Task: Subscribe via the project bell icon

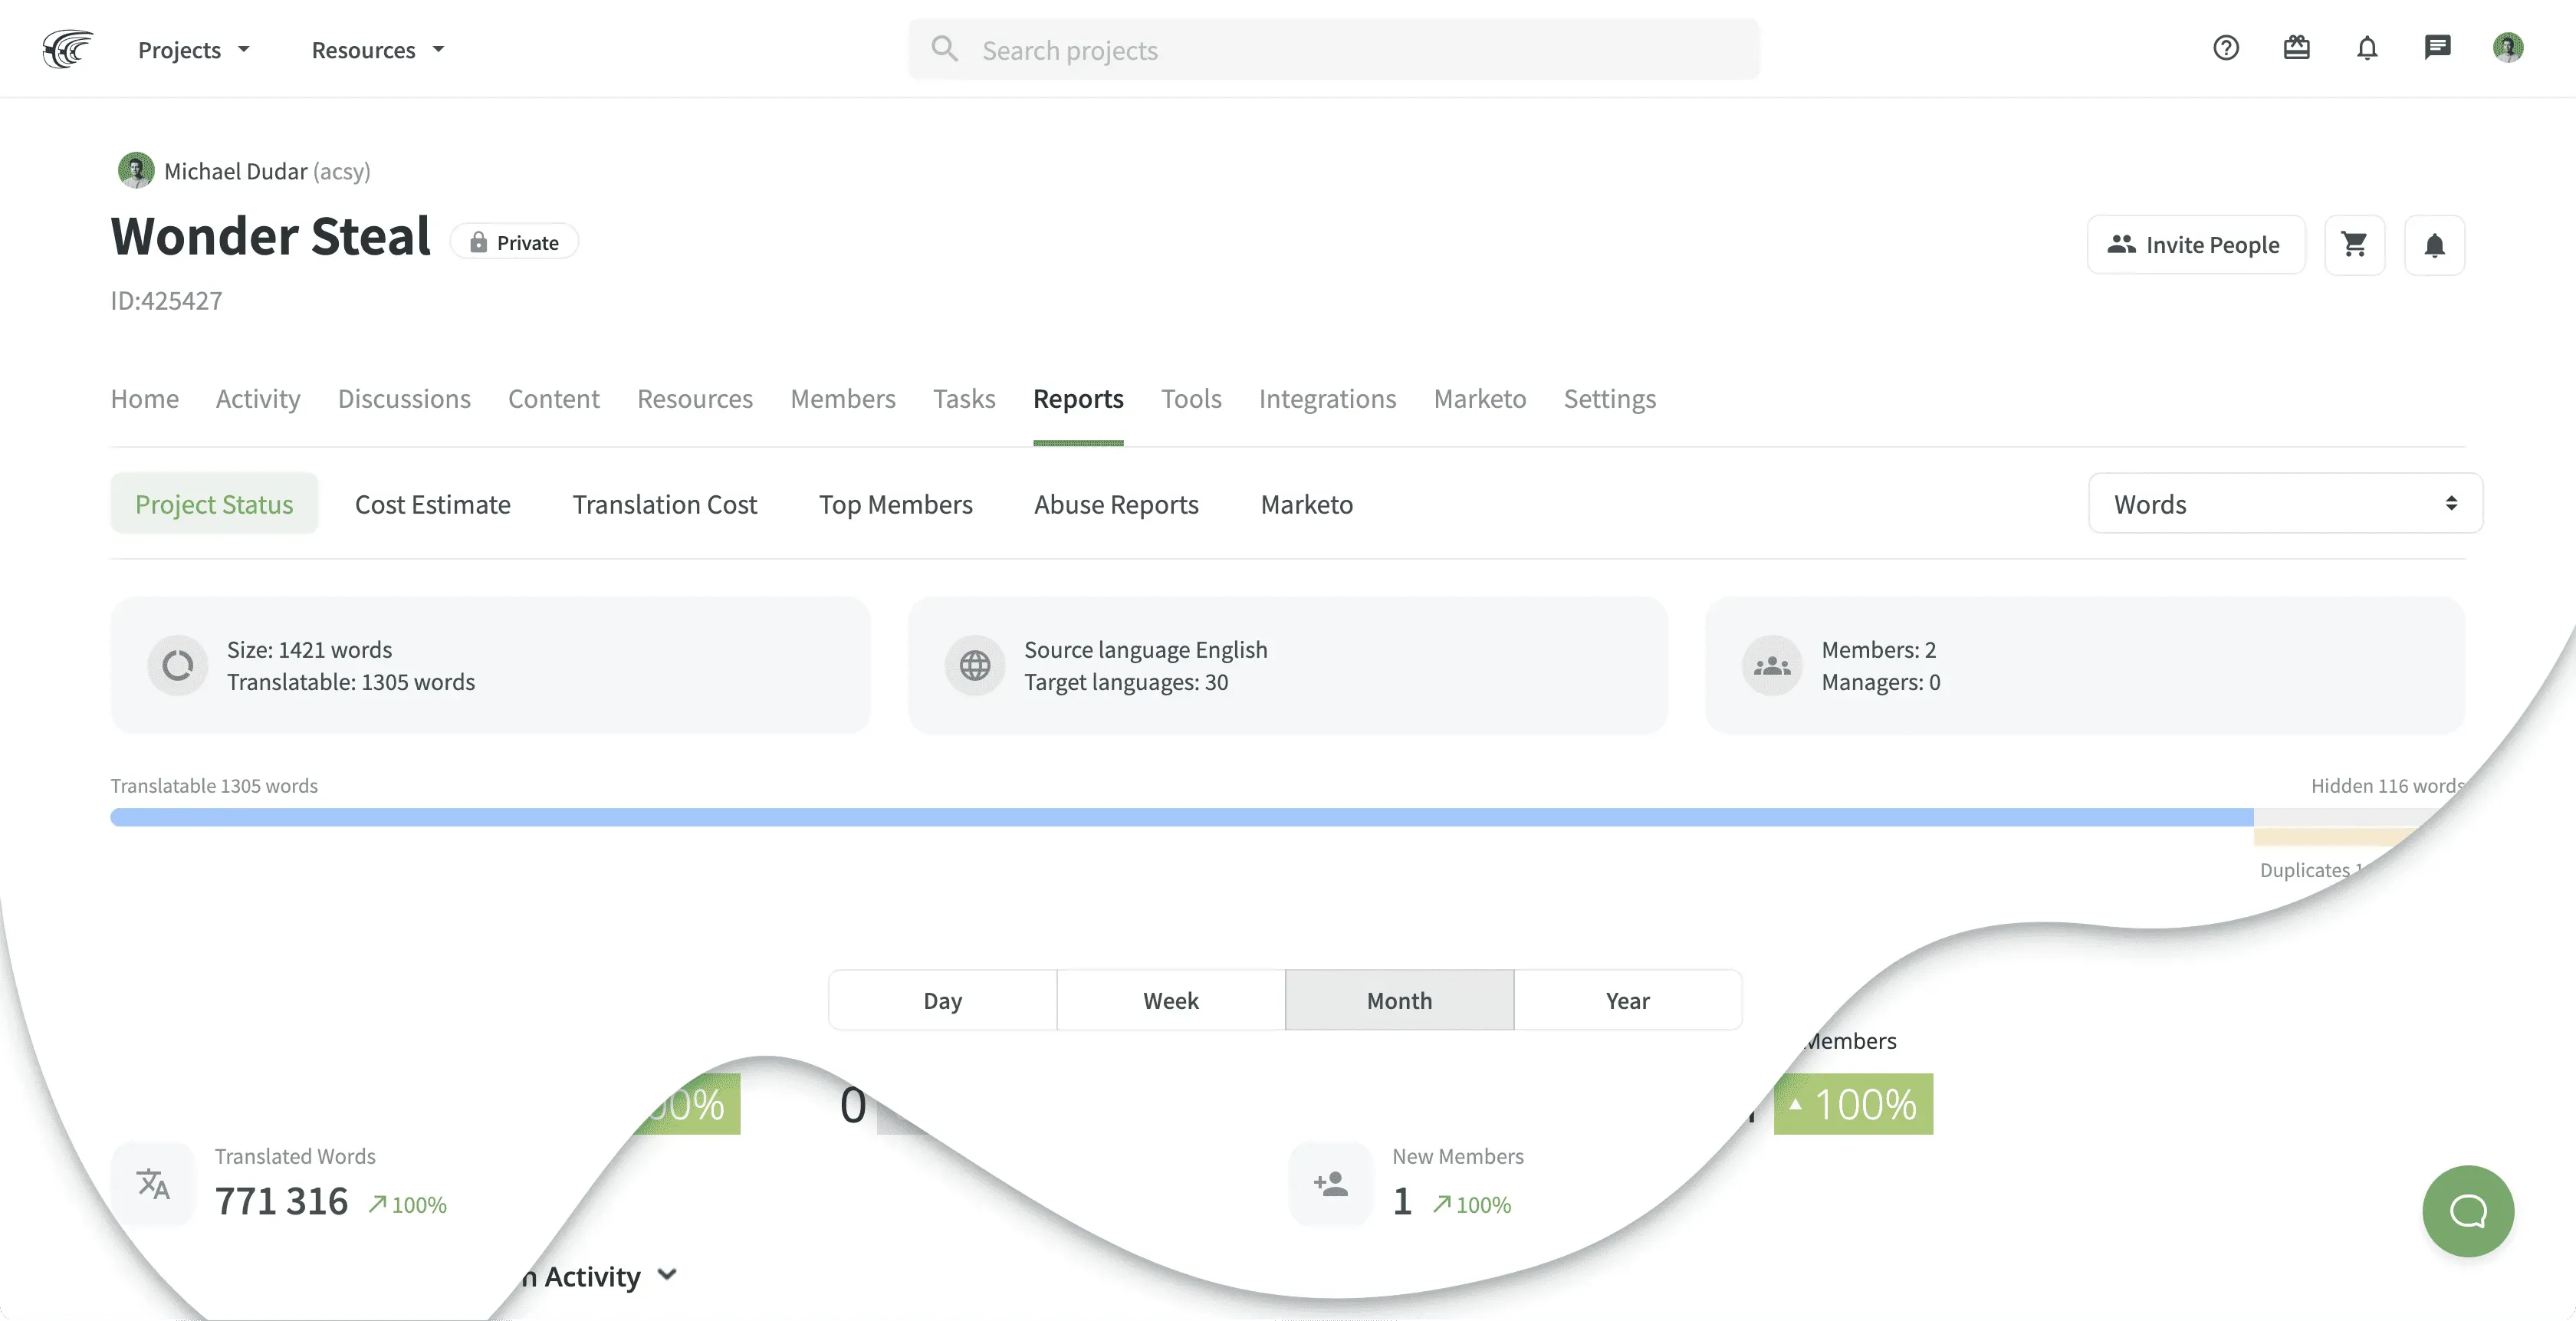Action: click(2435, 244)
